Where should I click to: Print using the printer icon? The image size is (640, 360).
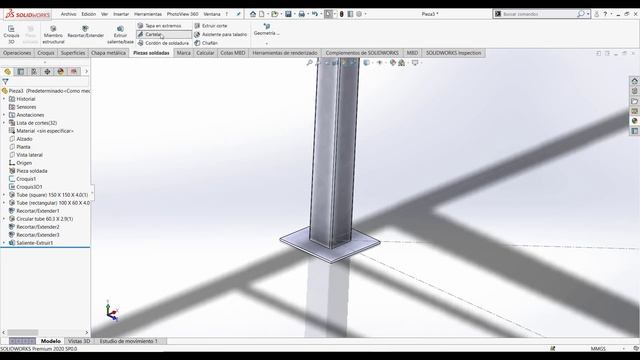coord(302,14)
